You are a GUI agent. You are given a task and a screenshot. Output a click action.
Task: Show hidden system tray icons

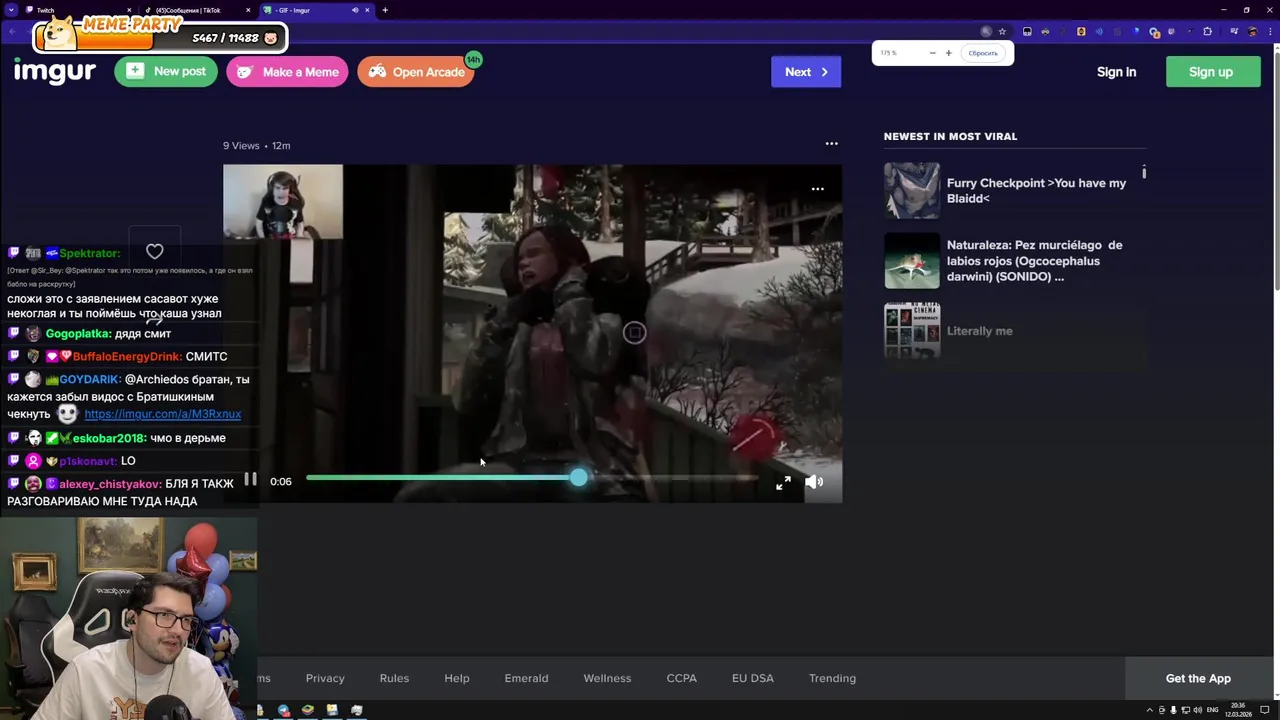(1150, 710)
